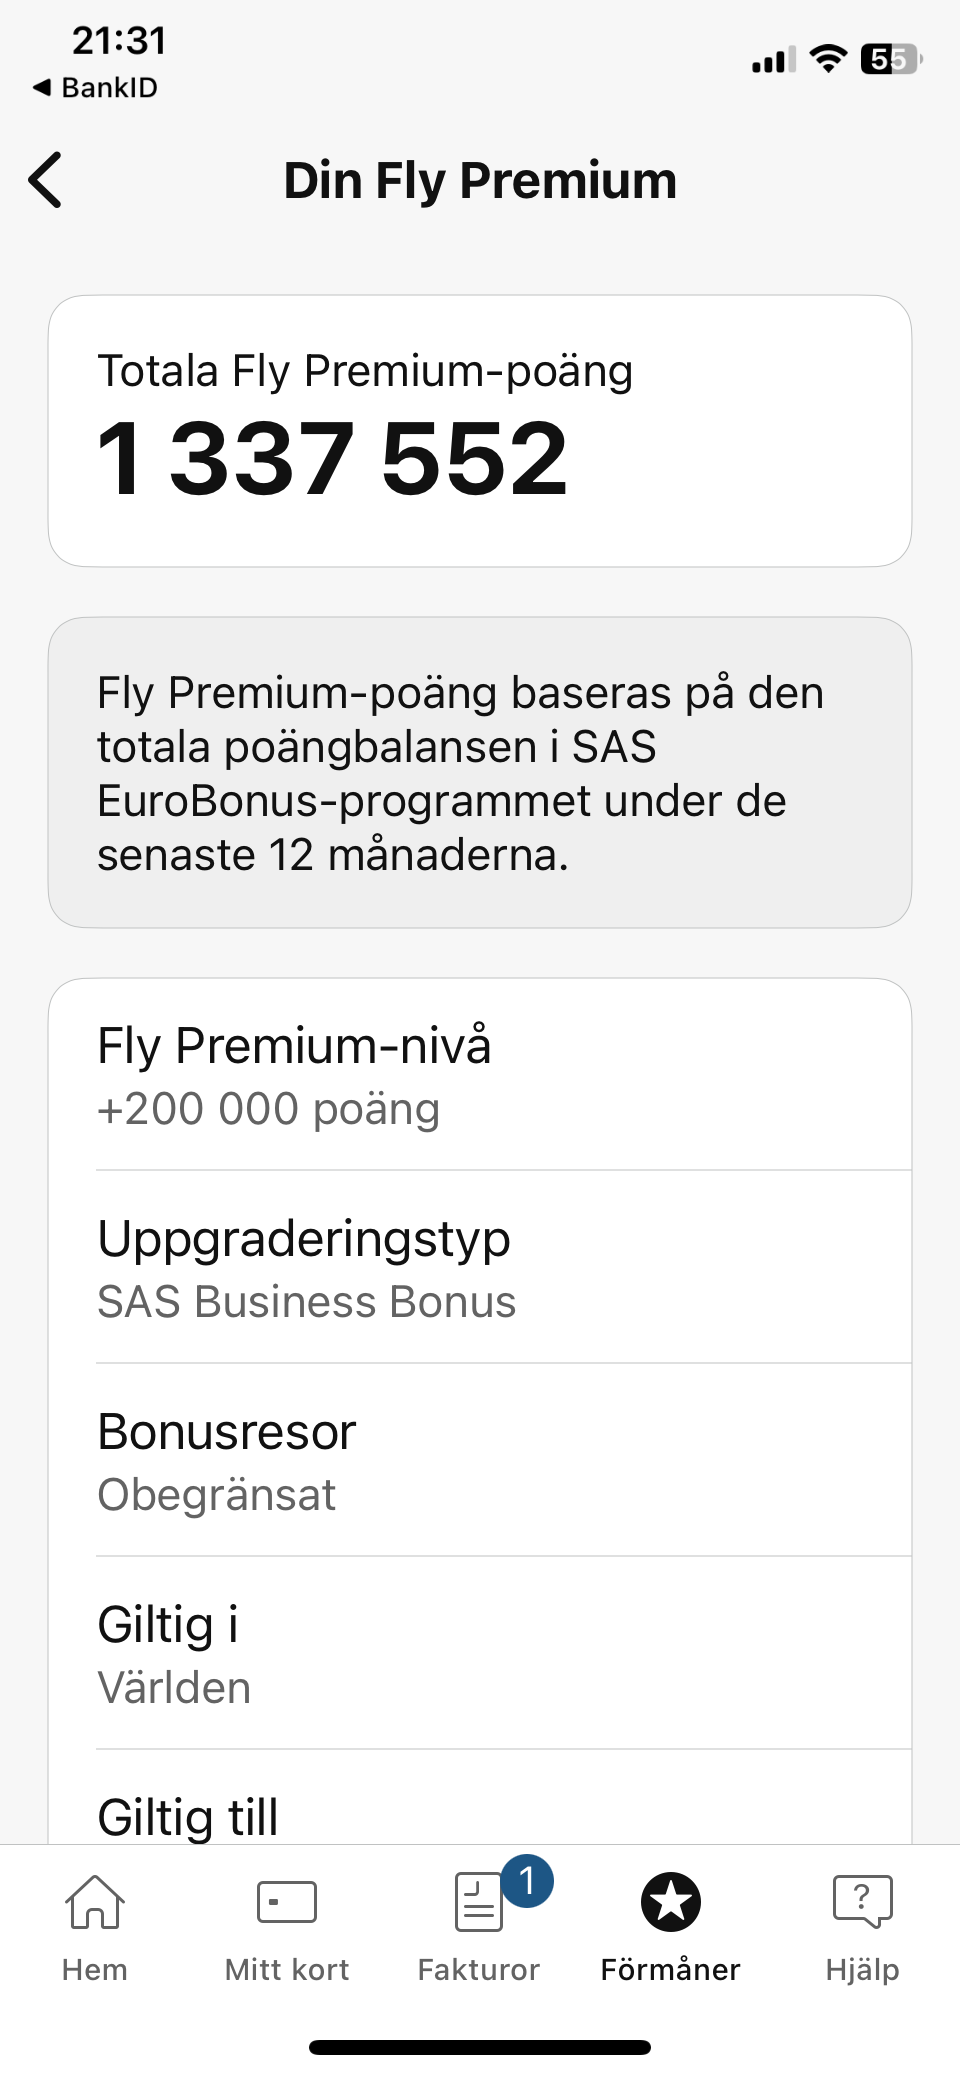Tap the home indicator bar
The height and width of the screenshot is (2079, 960).
click(480, 2047)
